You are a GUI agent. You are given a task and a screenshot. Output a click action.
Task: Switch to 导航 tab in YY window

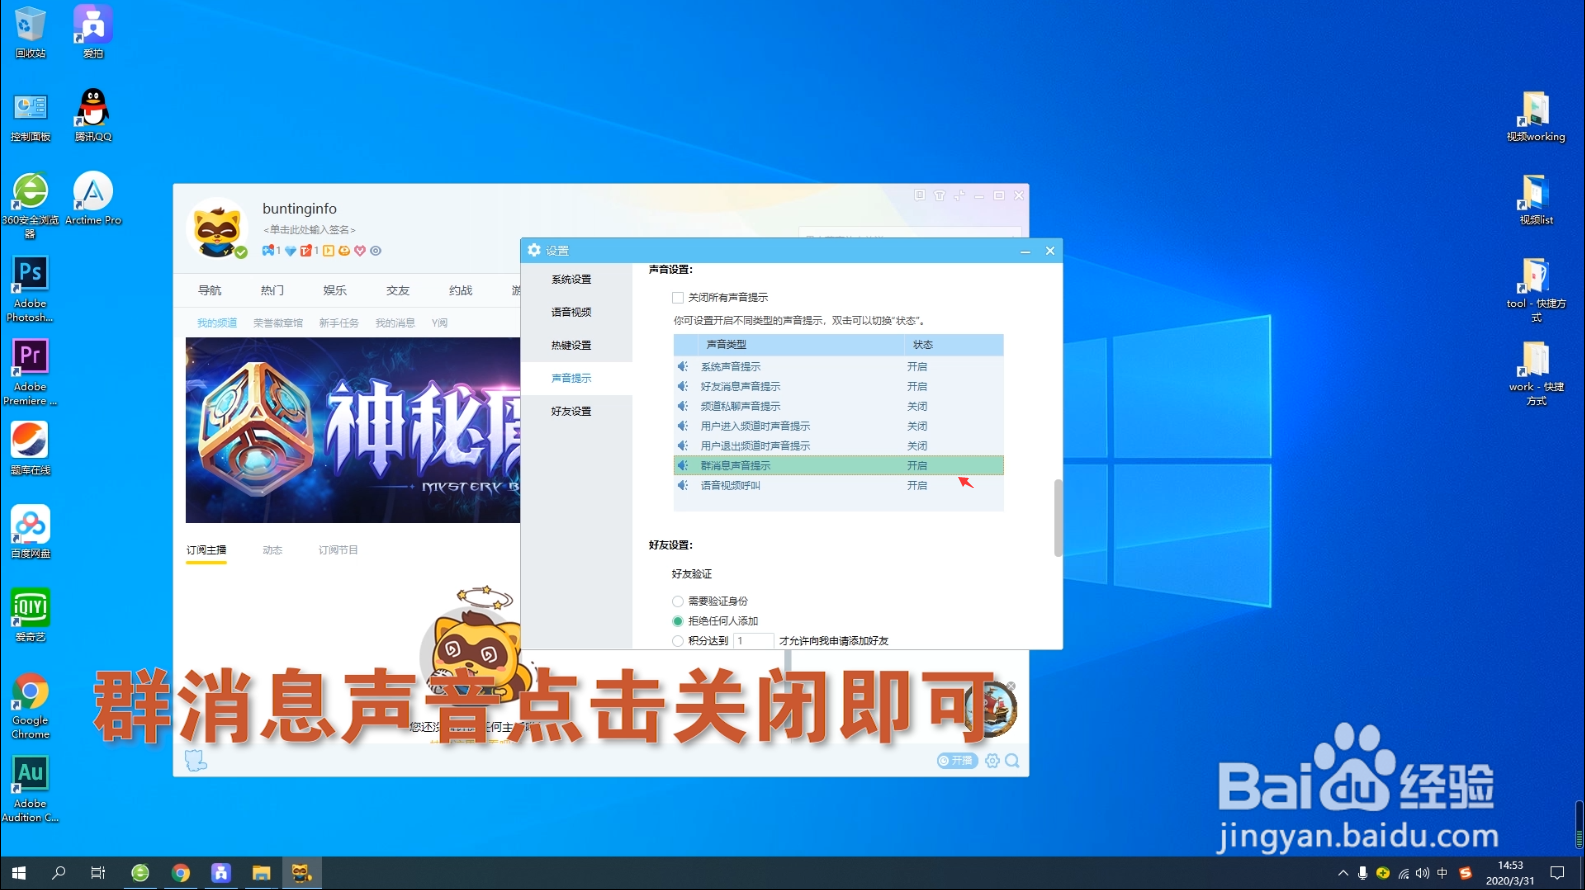209,290
